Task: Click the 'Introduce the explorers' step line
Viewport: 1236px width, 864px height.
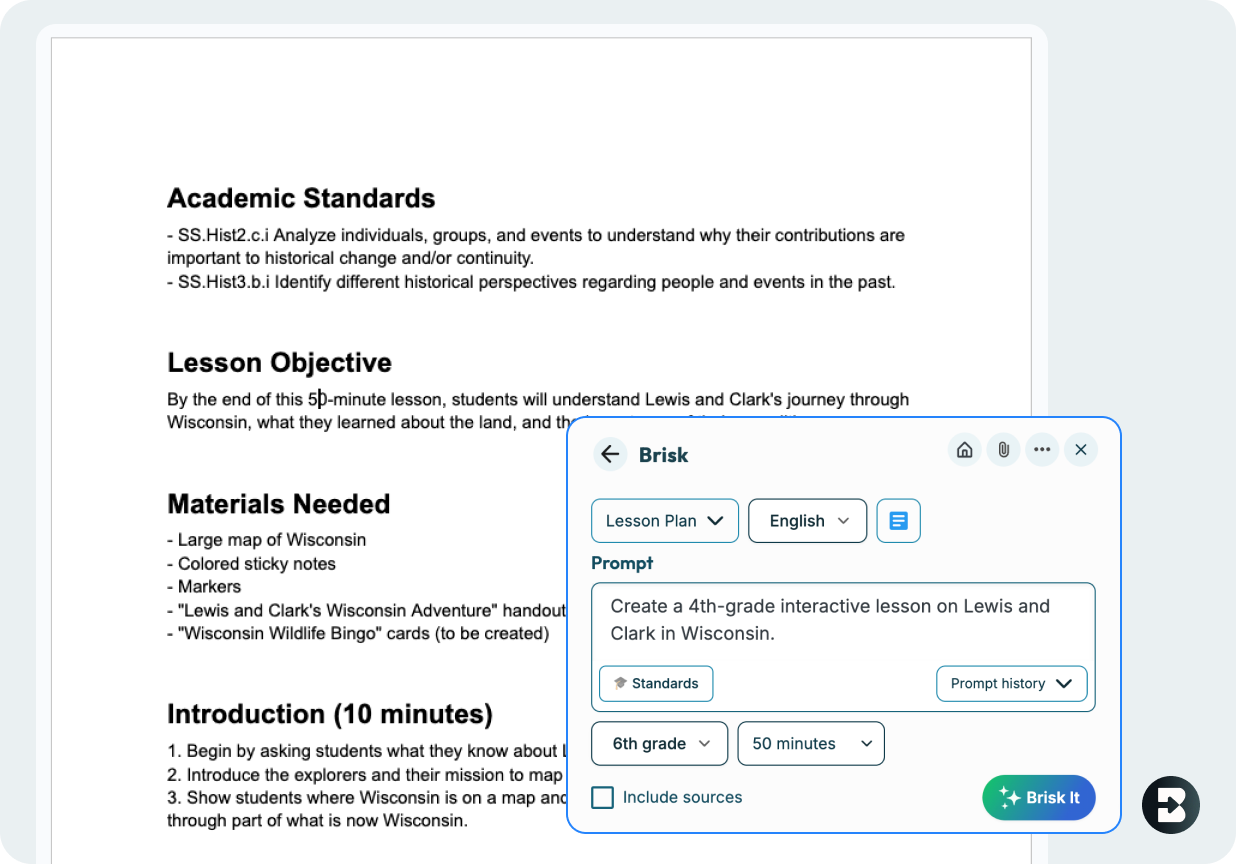Action: pyautogui.click(x=366, y=775)
